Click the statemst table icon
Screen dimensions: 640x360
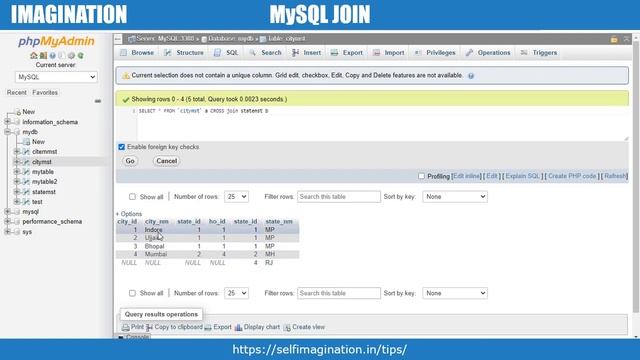(x=26, y=192)
